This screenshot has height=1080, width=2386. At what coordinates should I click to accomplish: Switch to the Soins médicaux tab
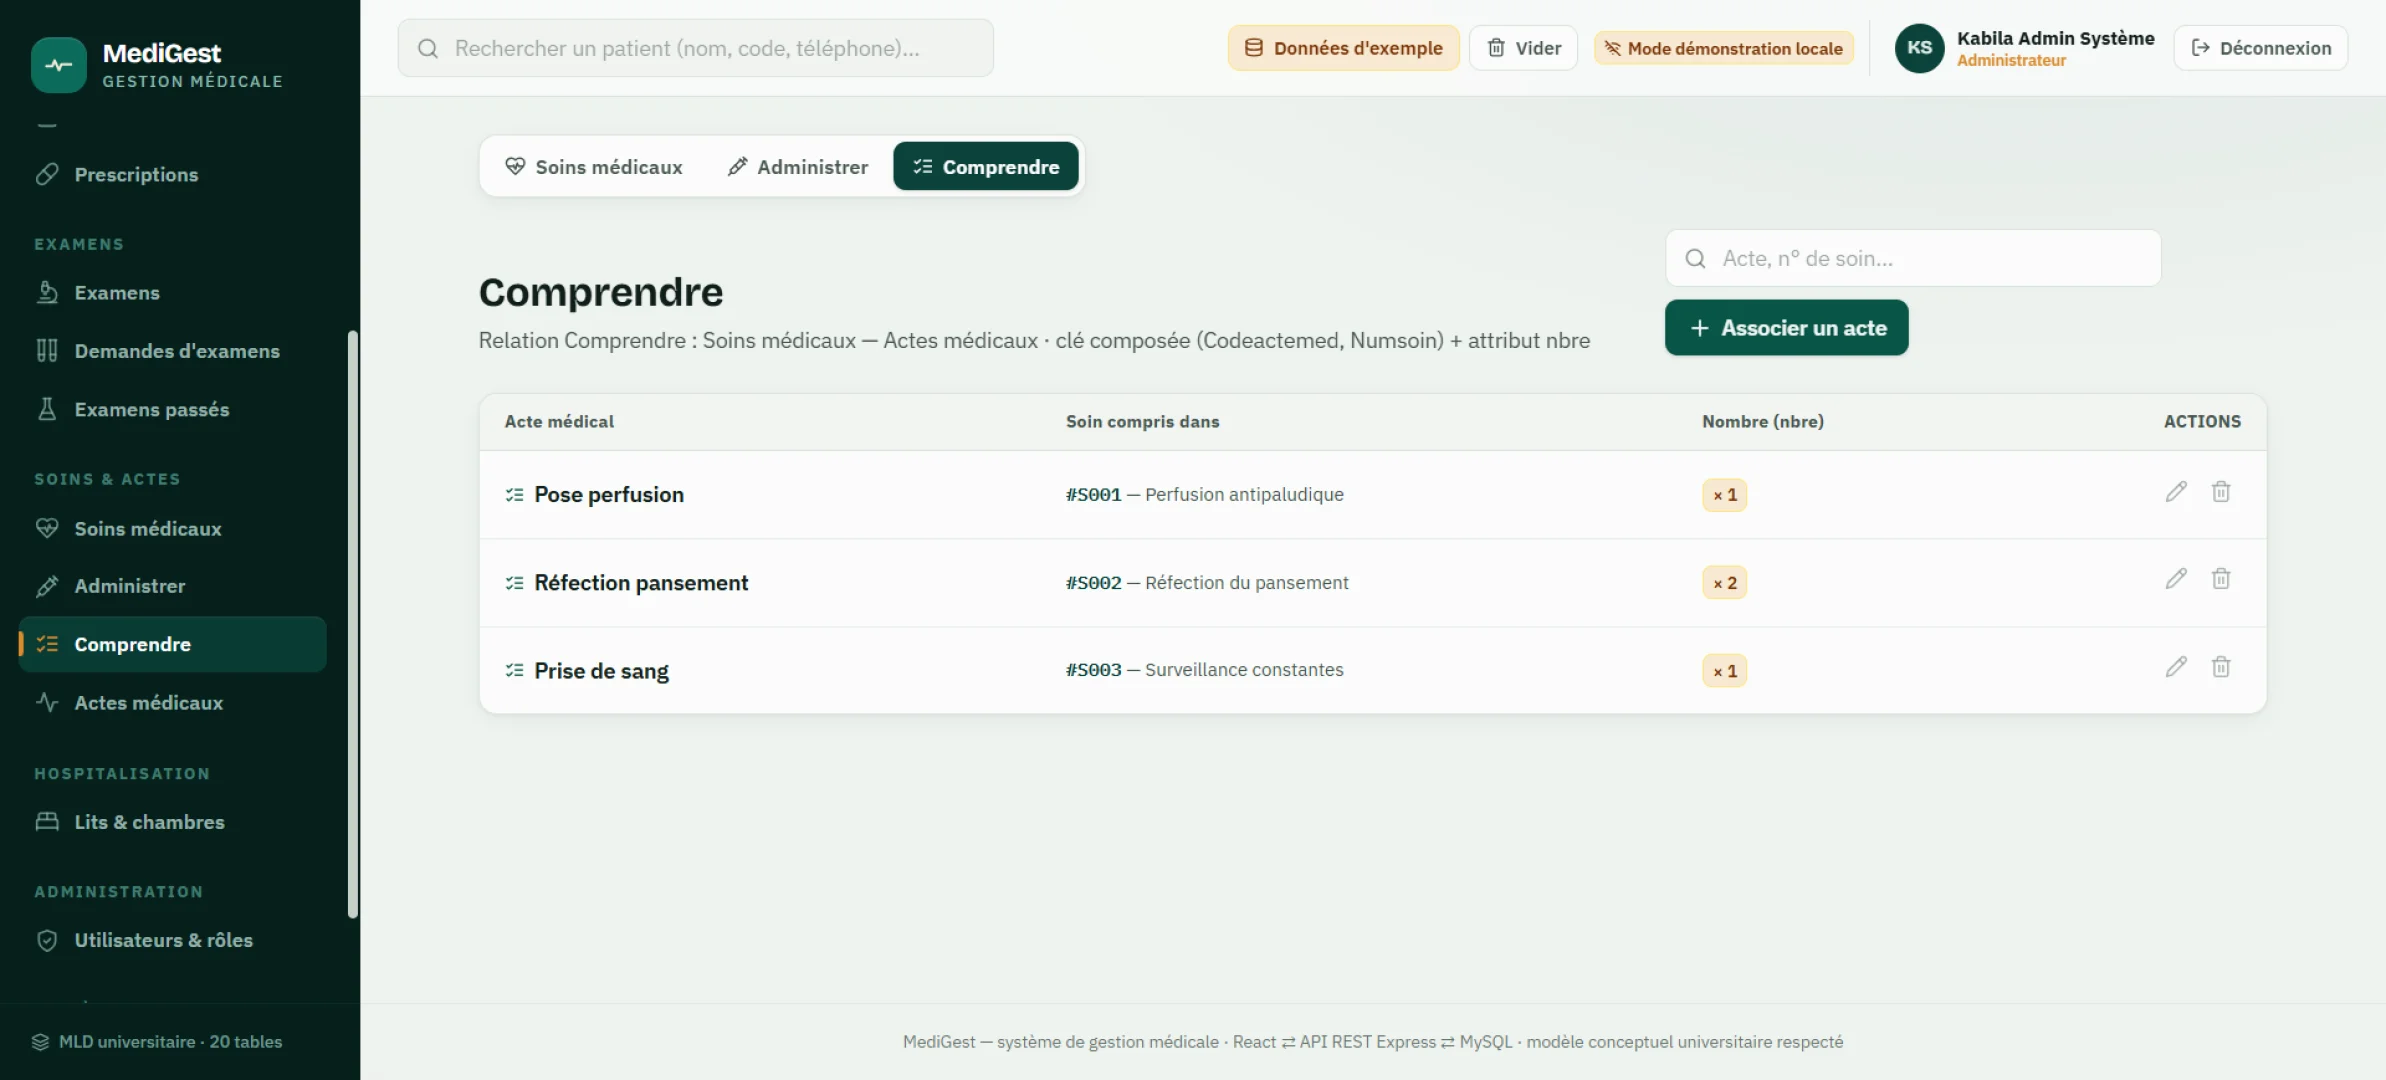(x=594, y=166)
